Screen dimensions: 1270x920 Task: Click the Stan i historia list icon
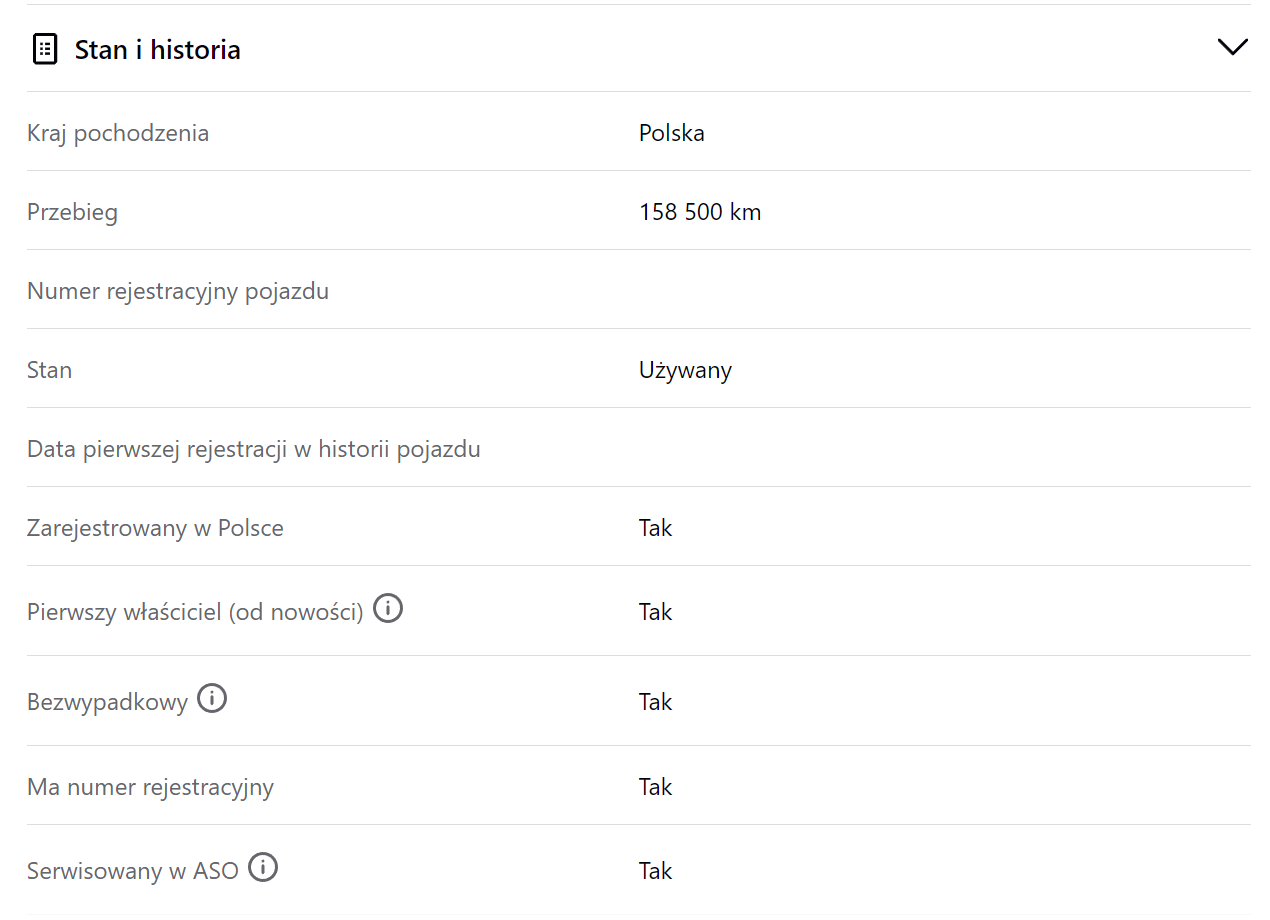click(45, 49)
